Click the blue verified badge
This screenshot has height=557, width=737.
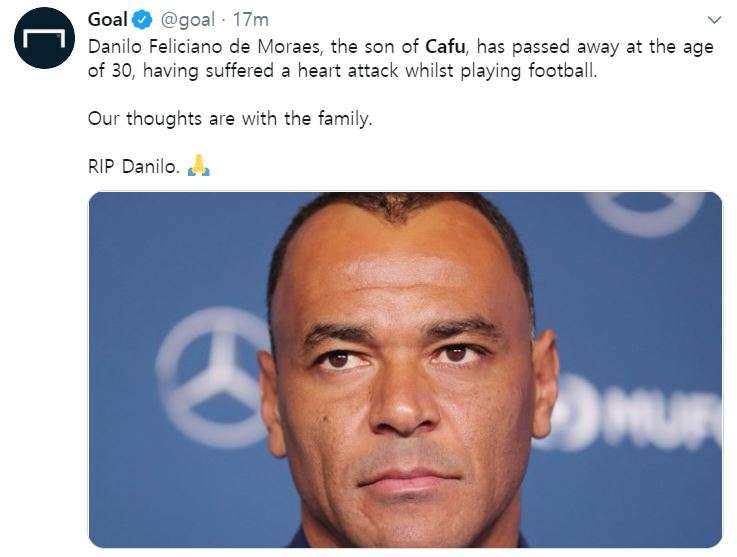click(x=141, y=20)
